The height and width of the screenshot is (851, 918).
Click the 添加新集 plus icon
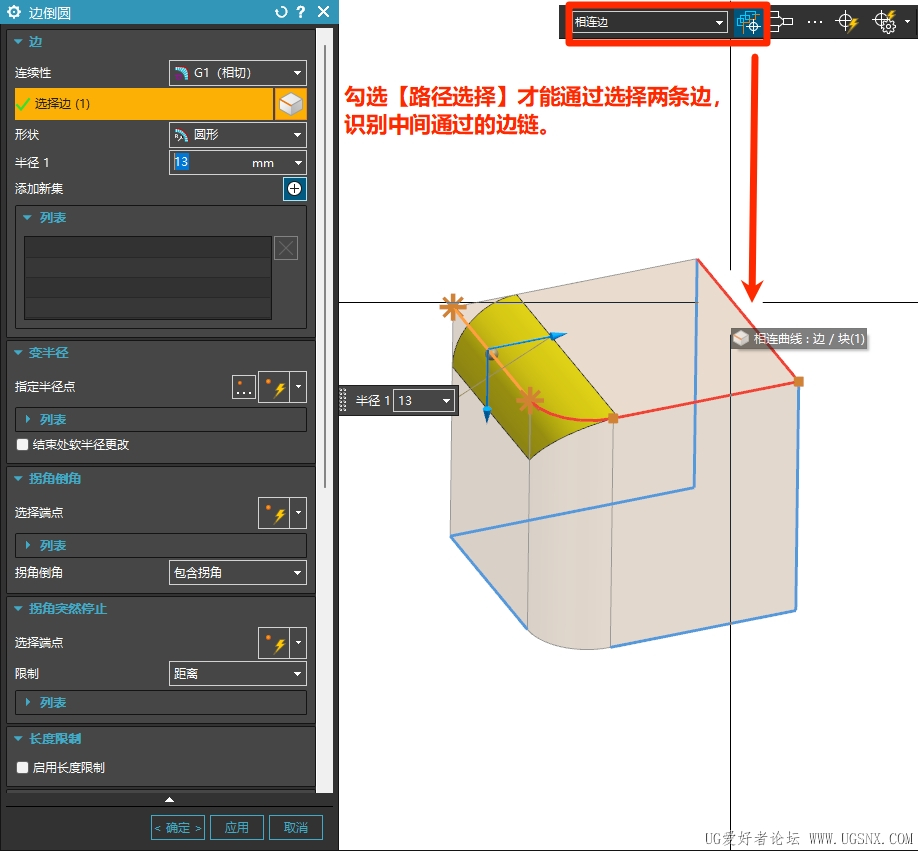click(294, 188)
